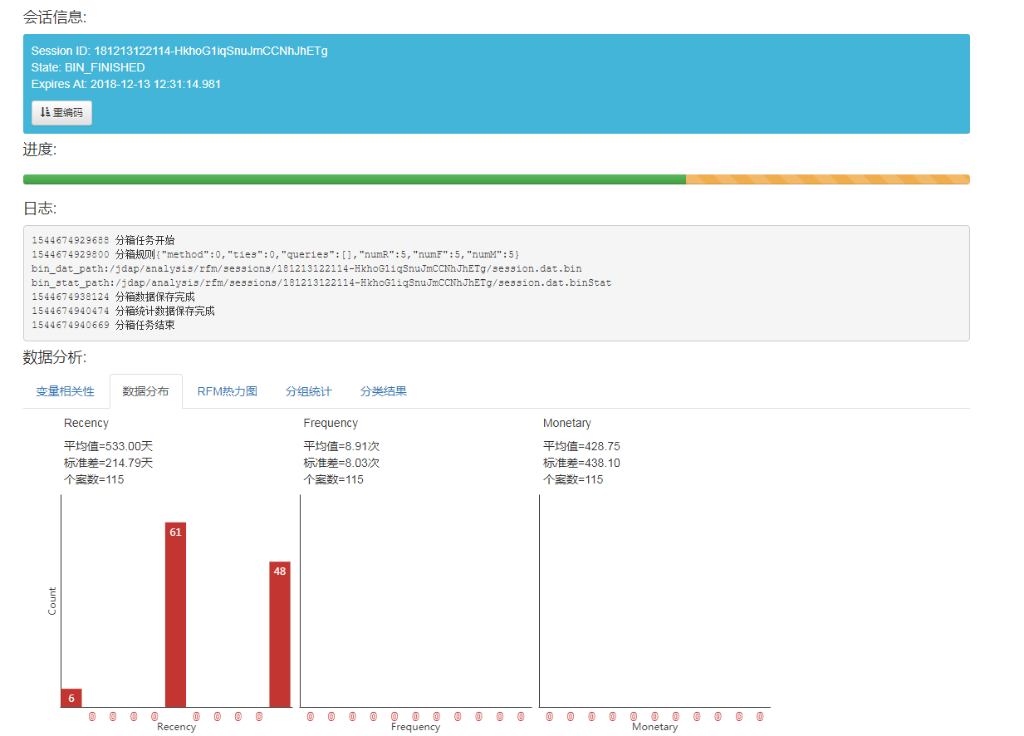Open the RFM热力图 tab
Screen dimensions: 1024x736
click(227, 391)
